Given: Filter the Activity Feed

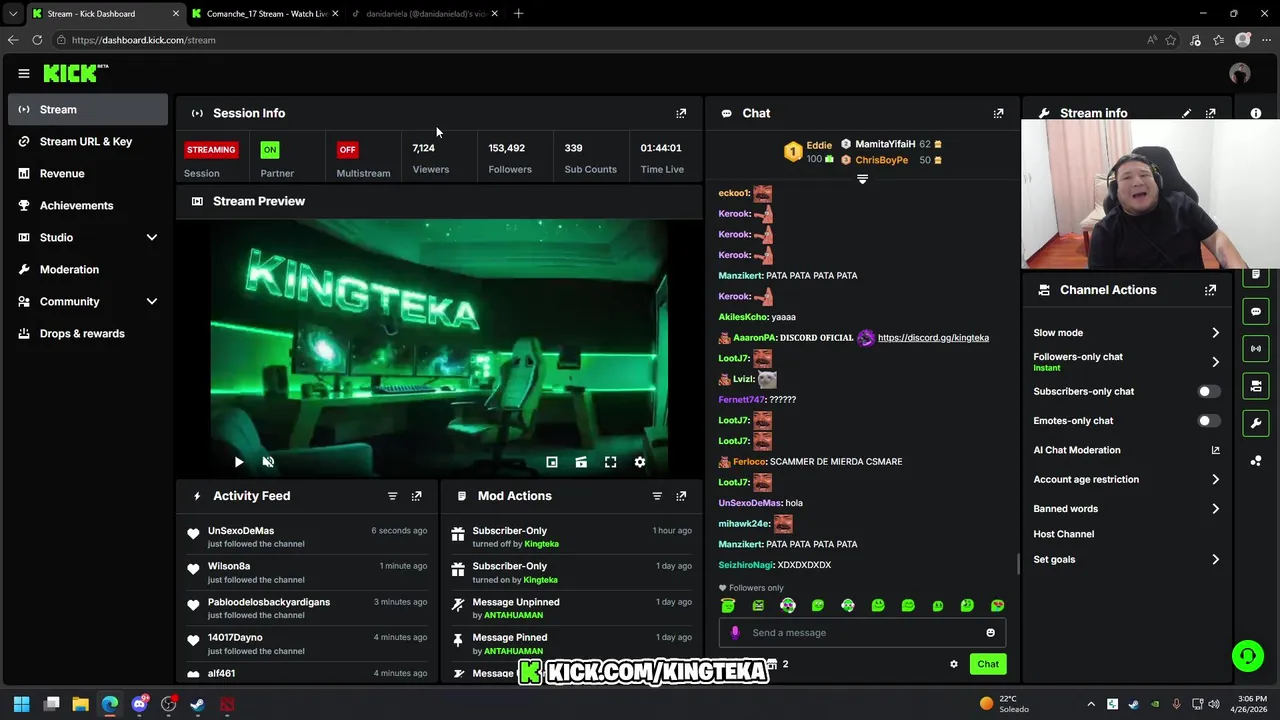Looking at the screenshot, I should pyautogui.click(x=392, y=496).
